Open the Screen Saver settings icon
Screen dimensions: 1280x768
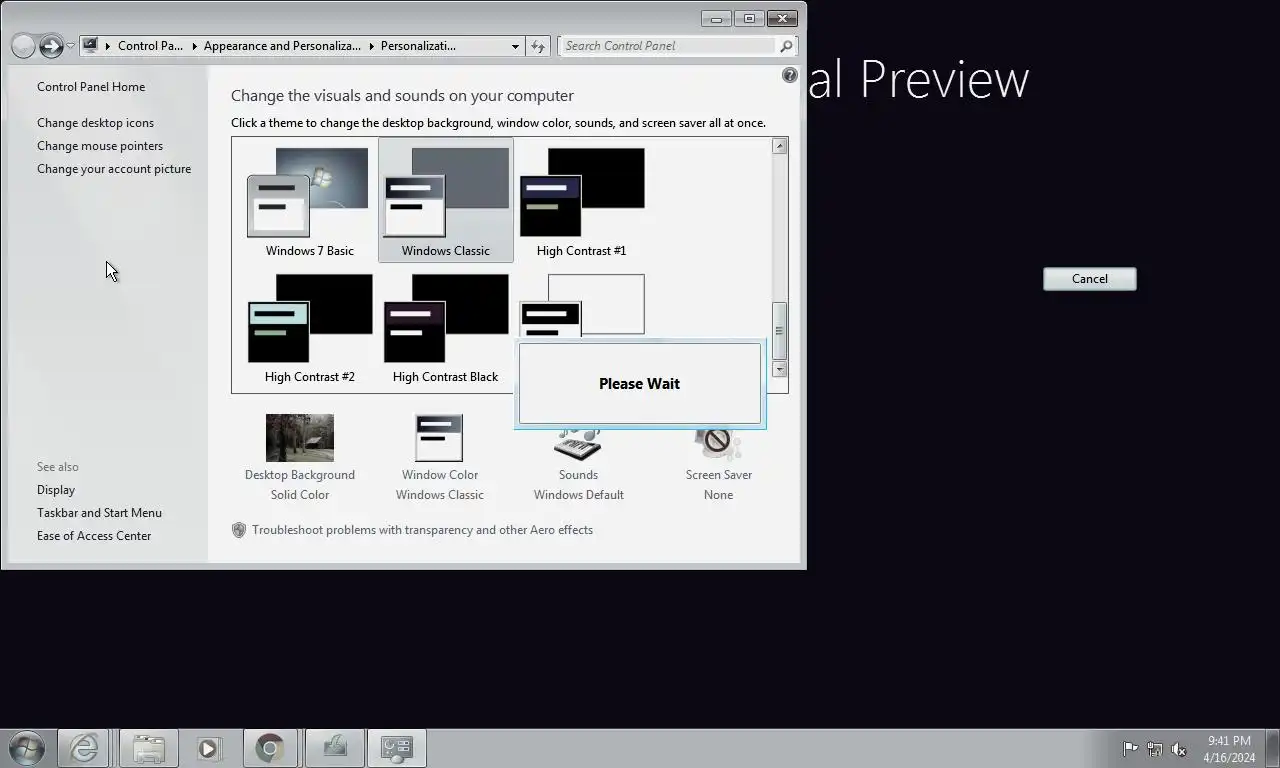coord(718,445)
